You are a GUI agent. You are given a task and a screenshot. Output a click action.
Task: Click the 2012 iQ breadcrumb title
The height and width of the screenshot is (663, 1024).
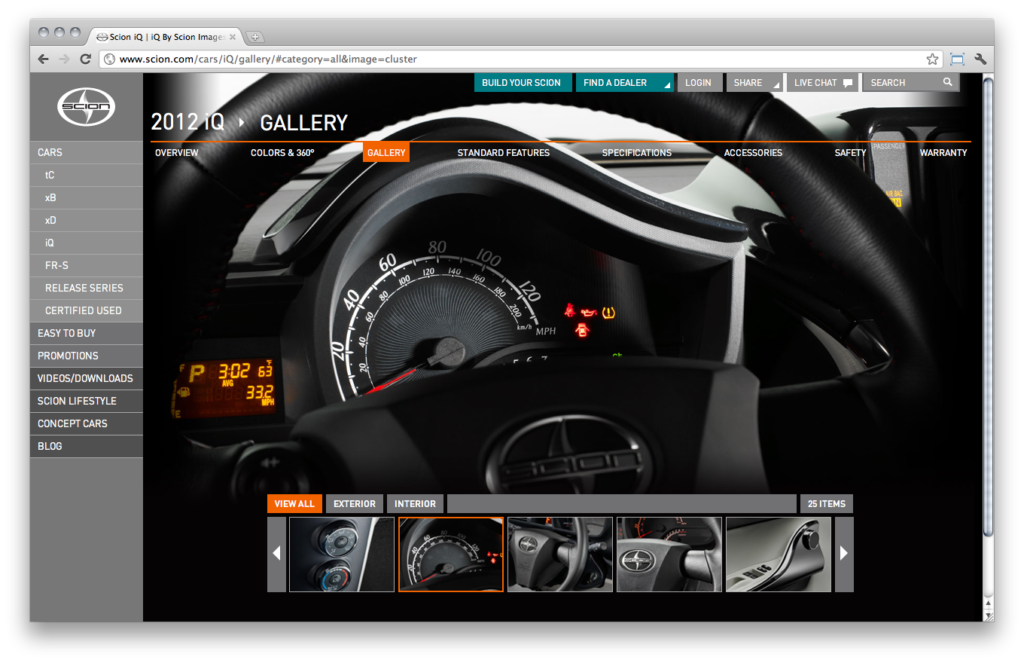point(188,122)
